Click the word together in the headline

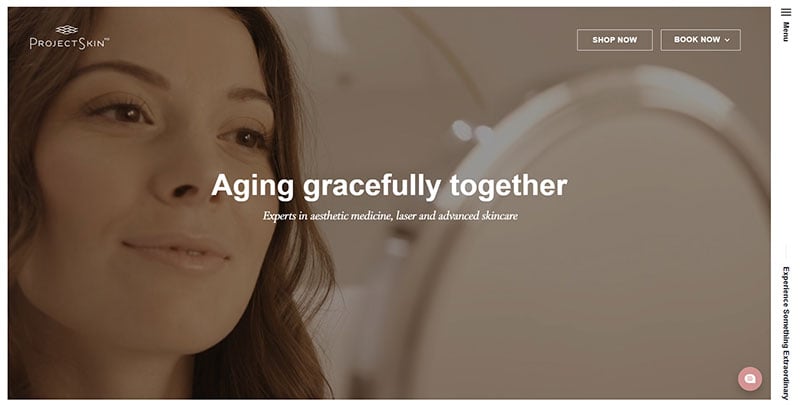(508, 186)
